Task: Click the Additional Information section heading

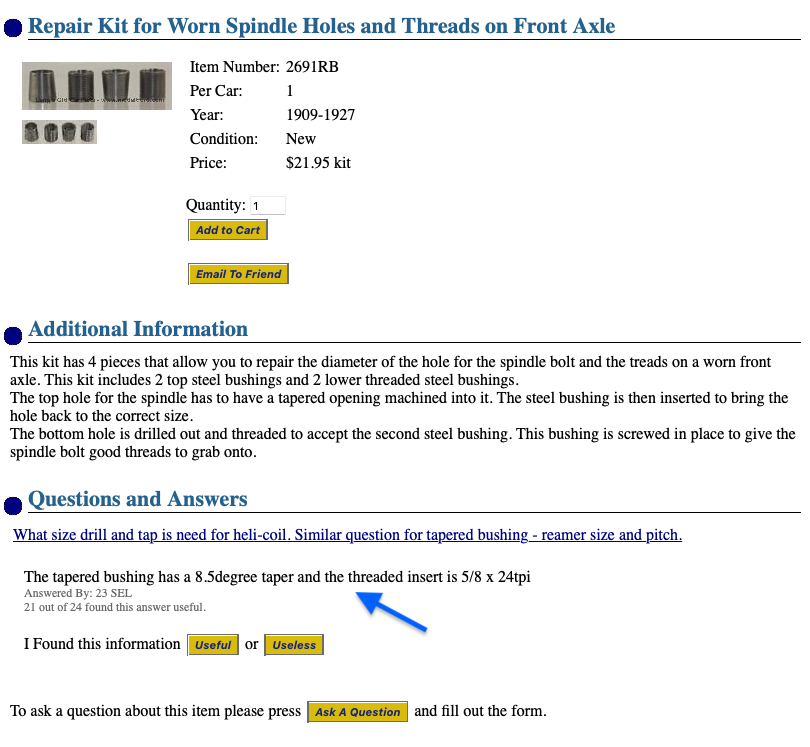Action: click(x=138, y=329)
